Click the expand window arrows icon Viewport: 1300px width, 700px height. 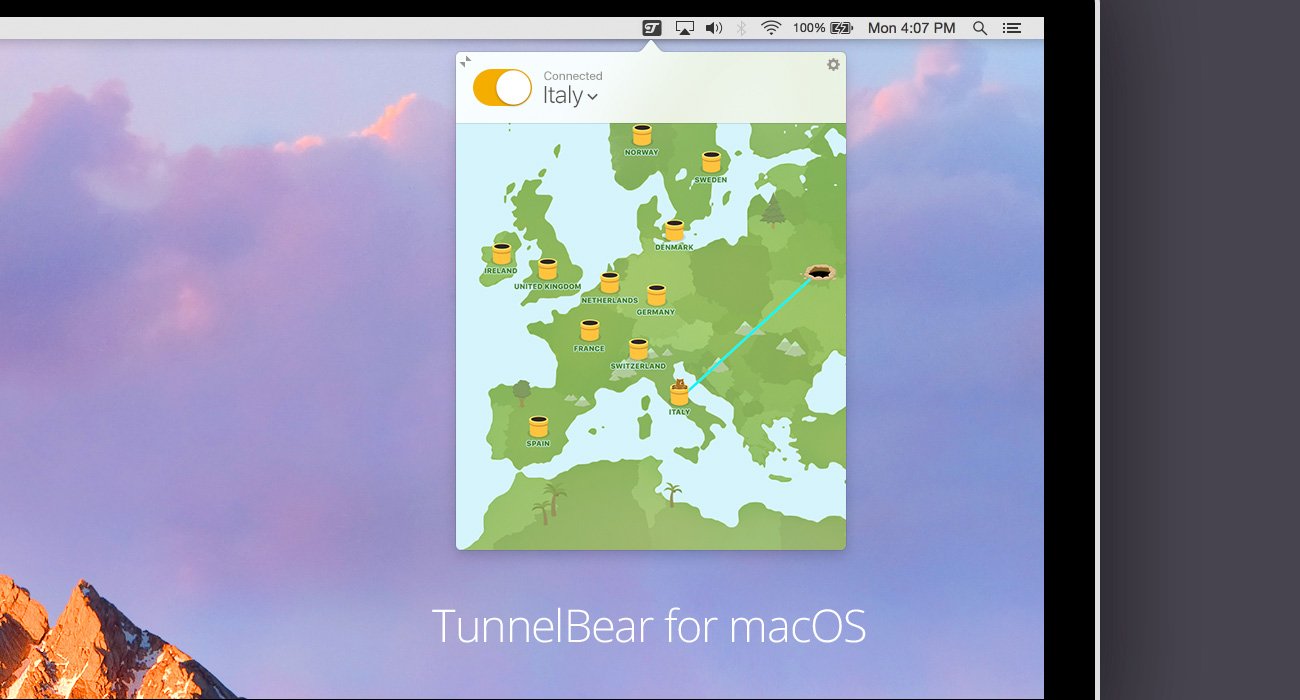click(x=465, y=62)
